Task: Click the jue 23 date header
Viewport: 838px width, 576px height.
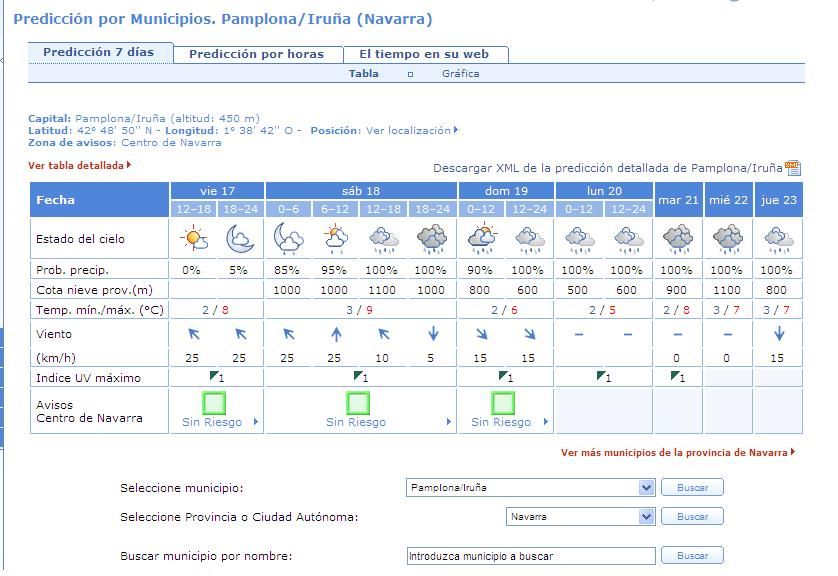Action: (x=779, y=200)
